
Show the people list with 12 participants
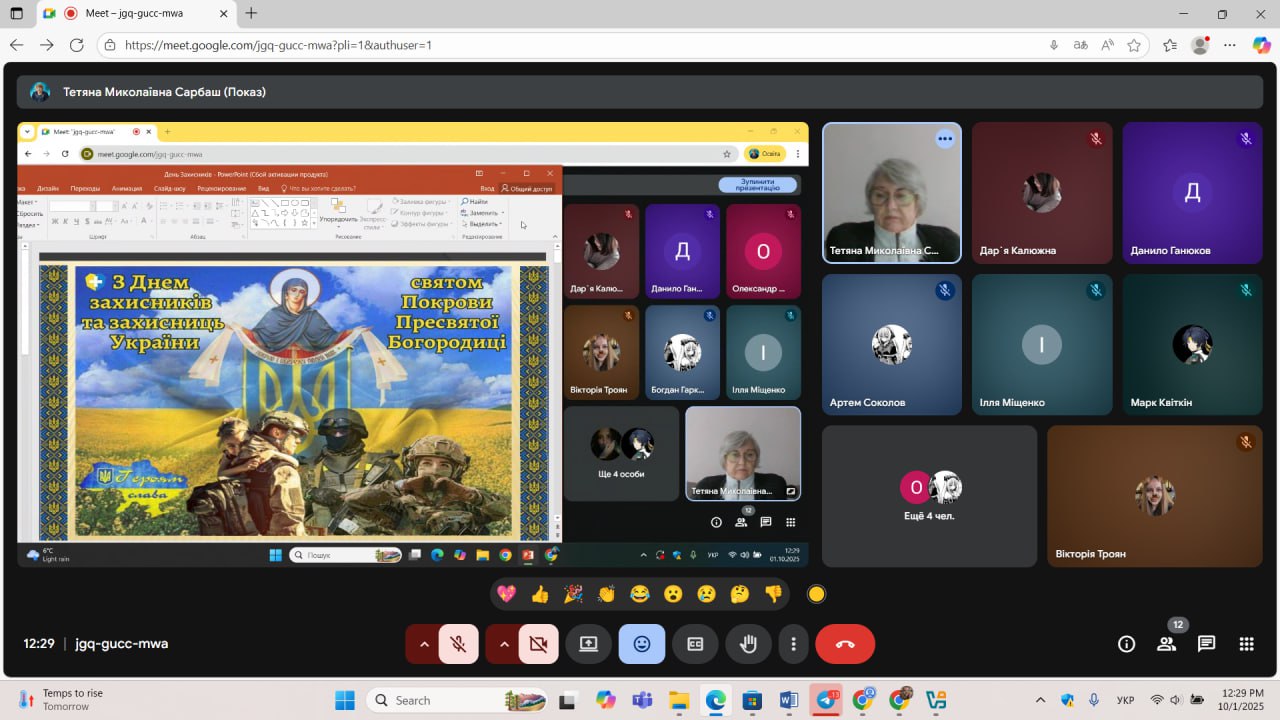tap(1166, 644)
